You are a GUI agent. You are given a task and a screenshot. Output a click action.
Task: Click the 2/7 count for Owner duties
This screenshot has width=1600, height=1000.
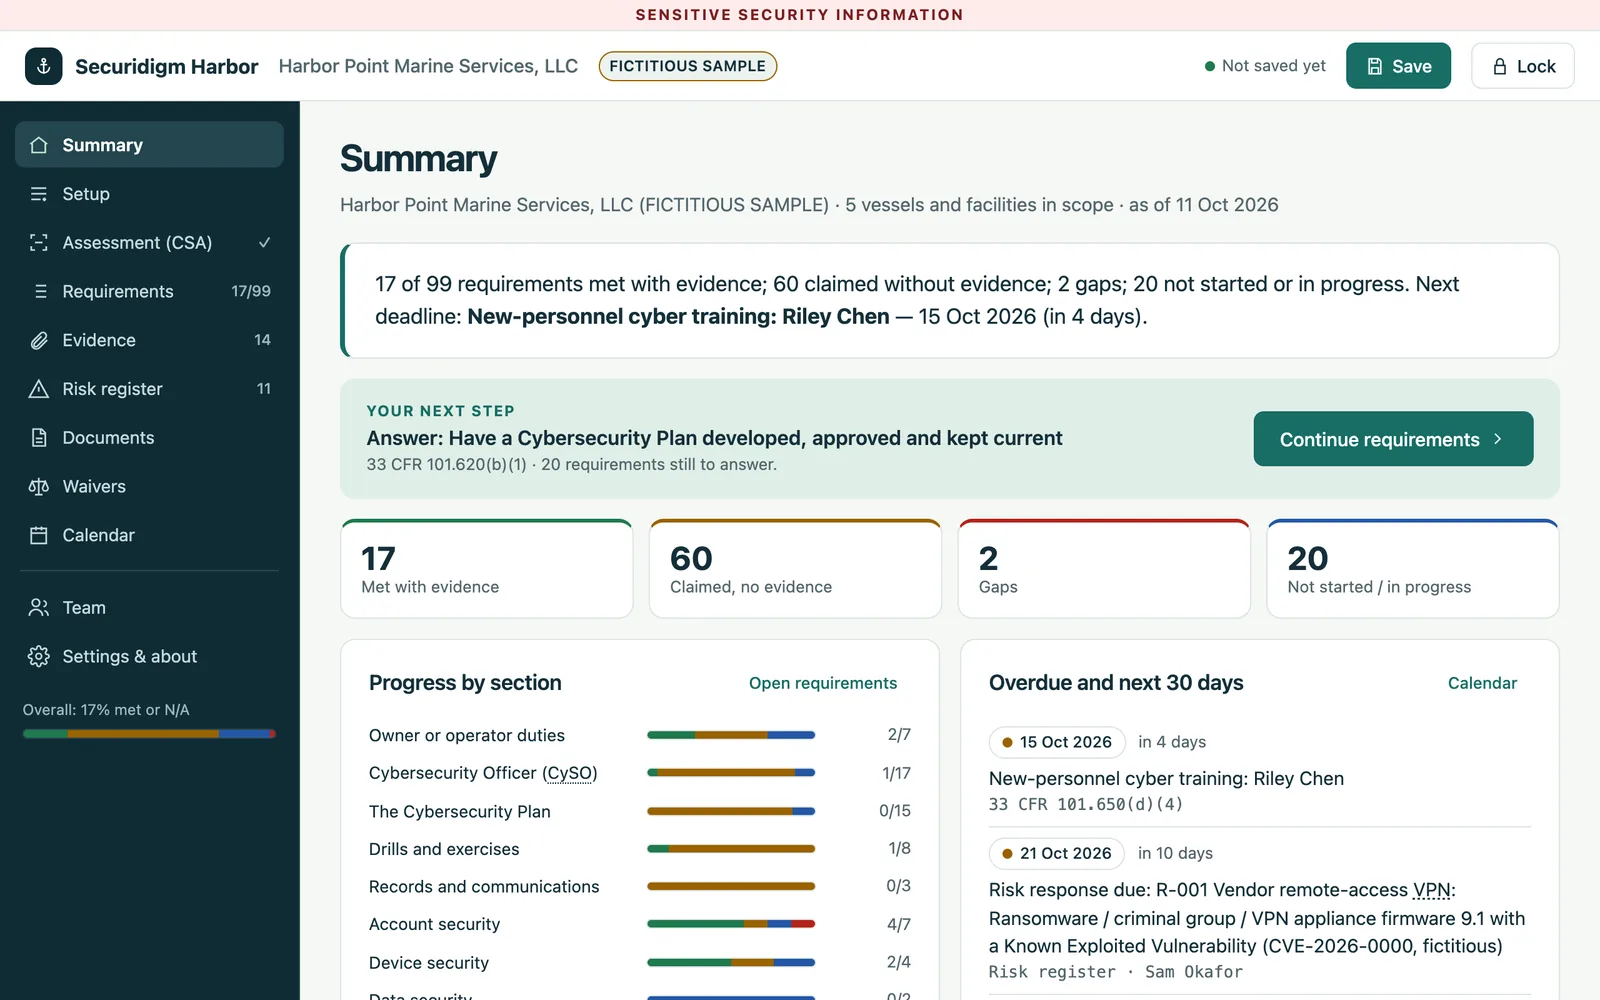click(899, 735)
